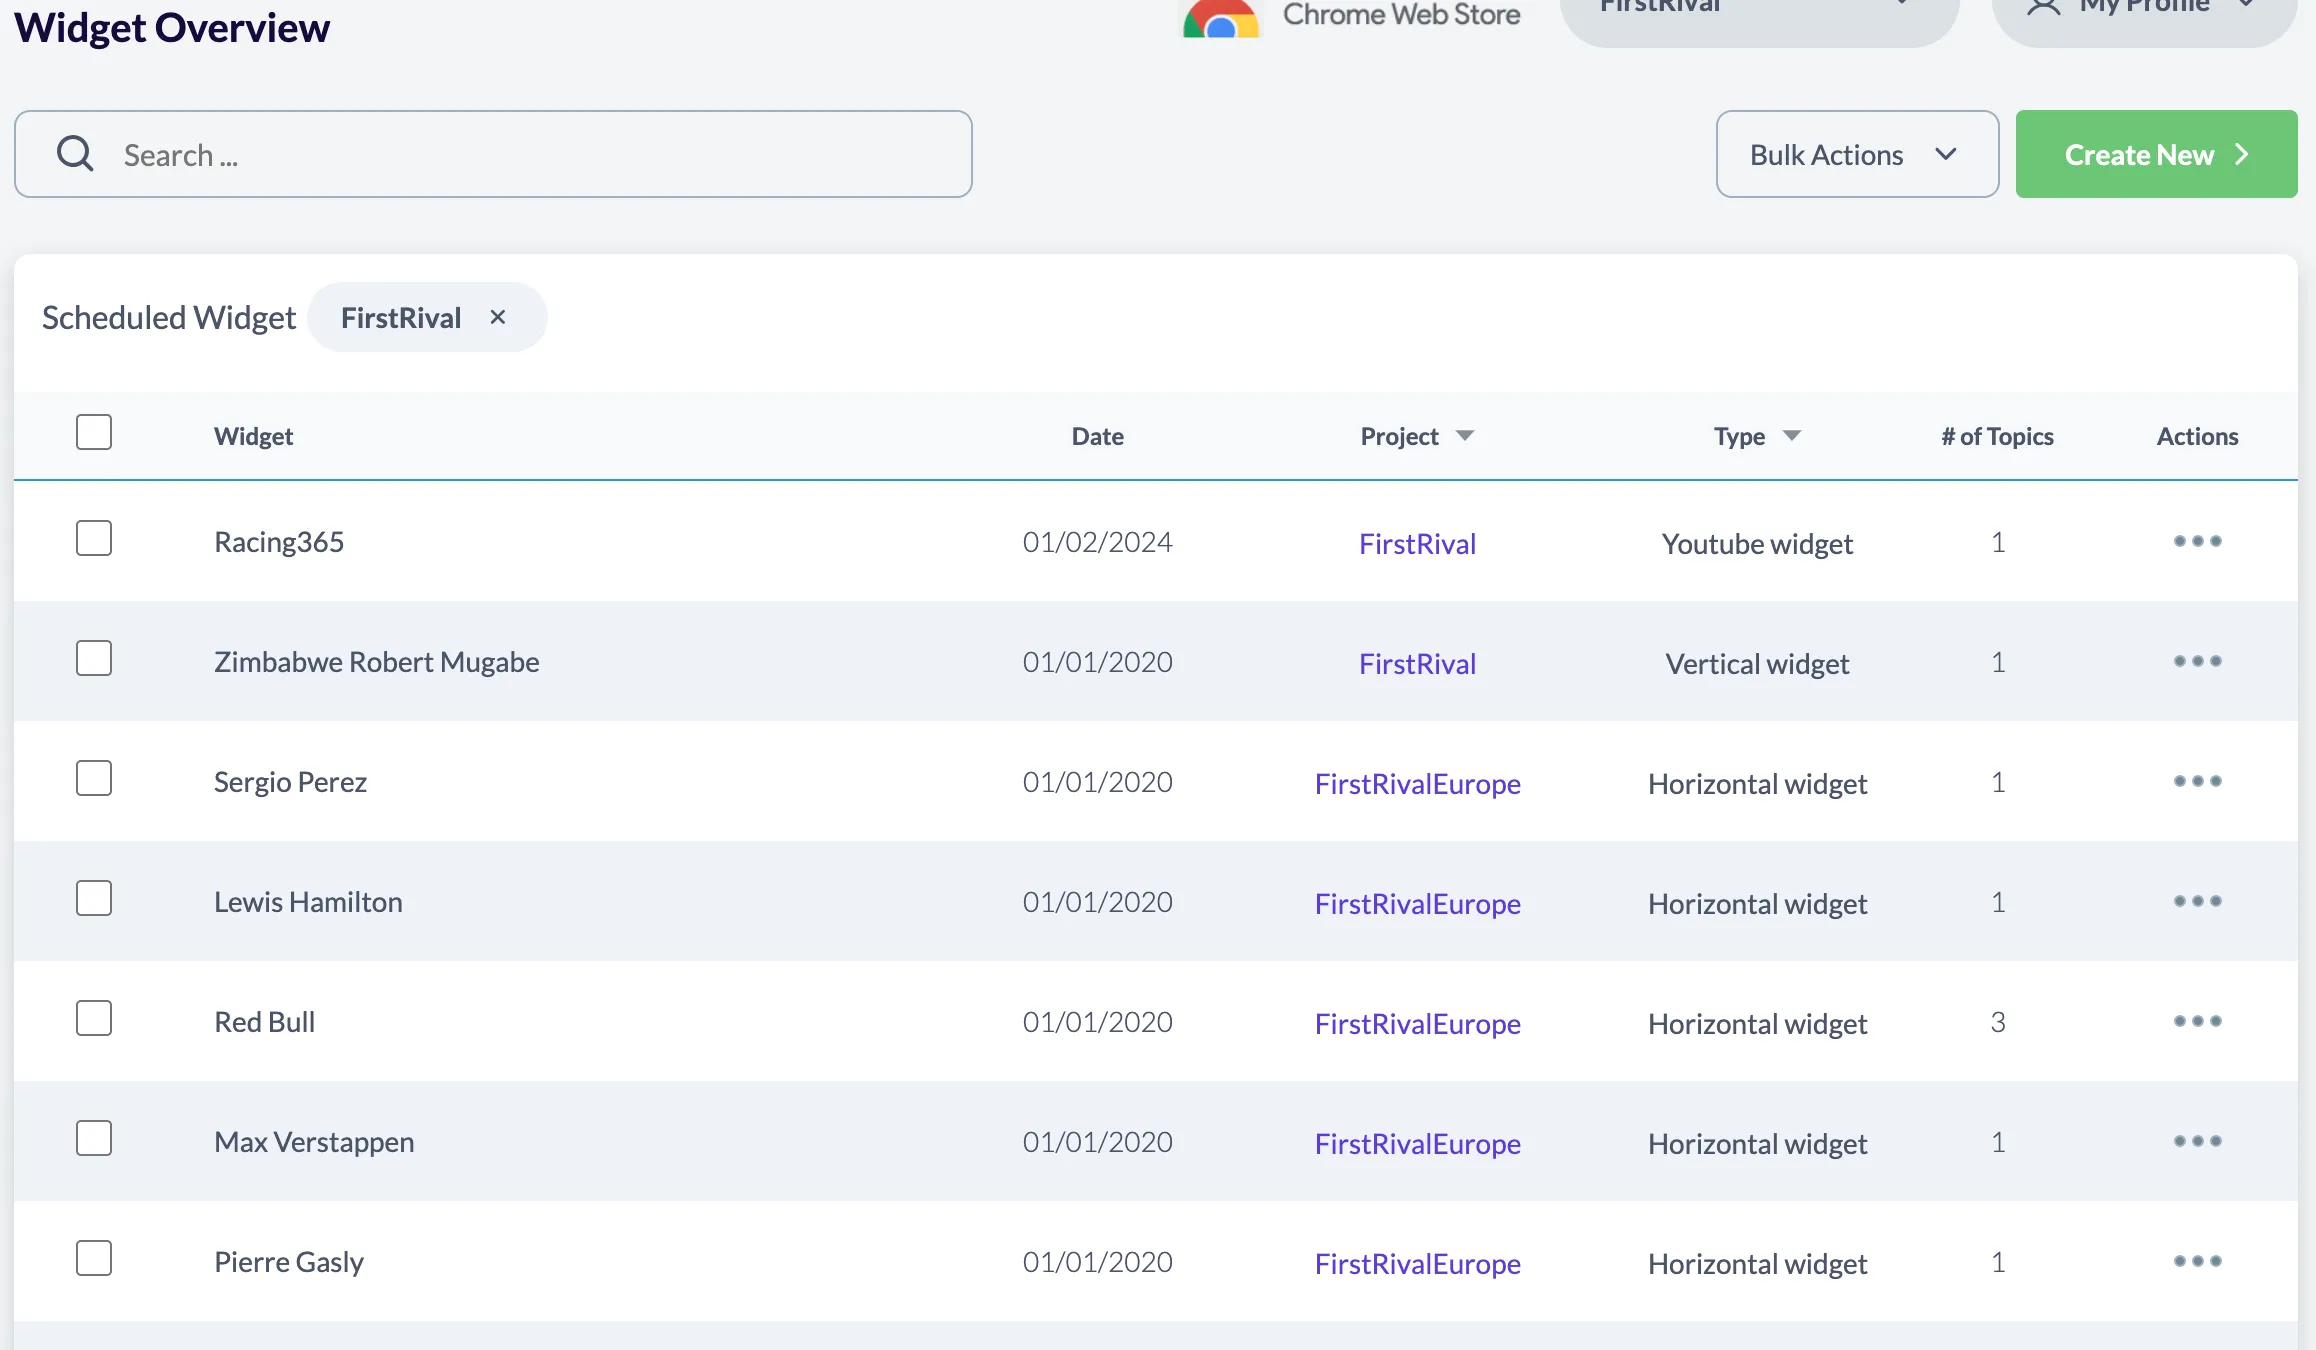Open FirstRivalEurope link in Sergio Perez row
Viewport: 2316px width, 1350px height.
(1417, 783)
